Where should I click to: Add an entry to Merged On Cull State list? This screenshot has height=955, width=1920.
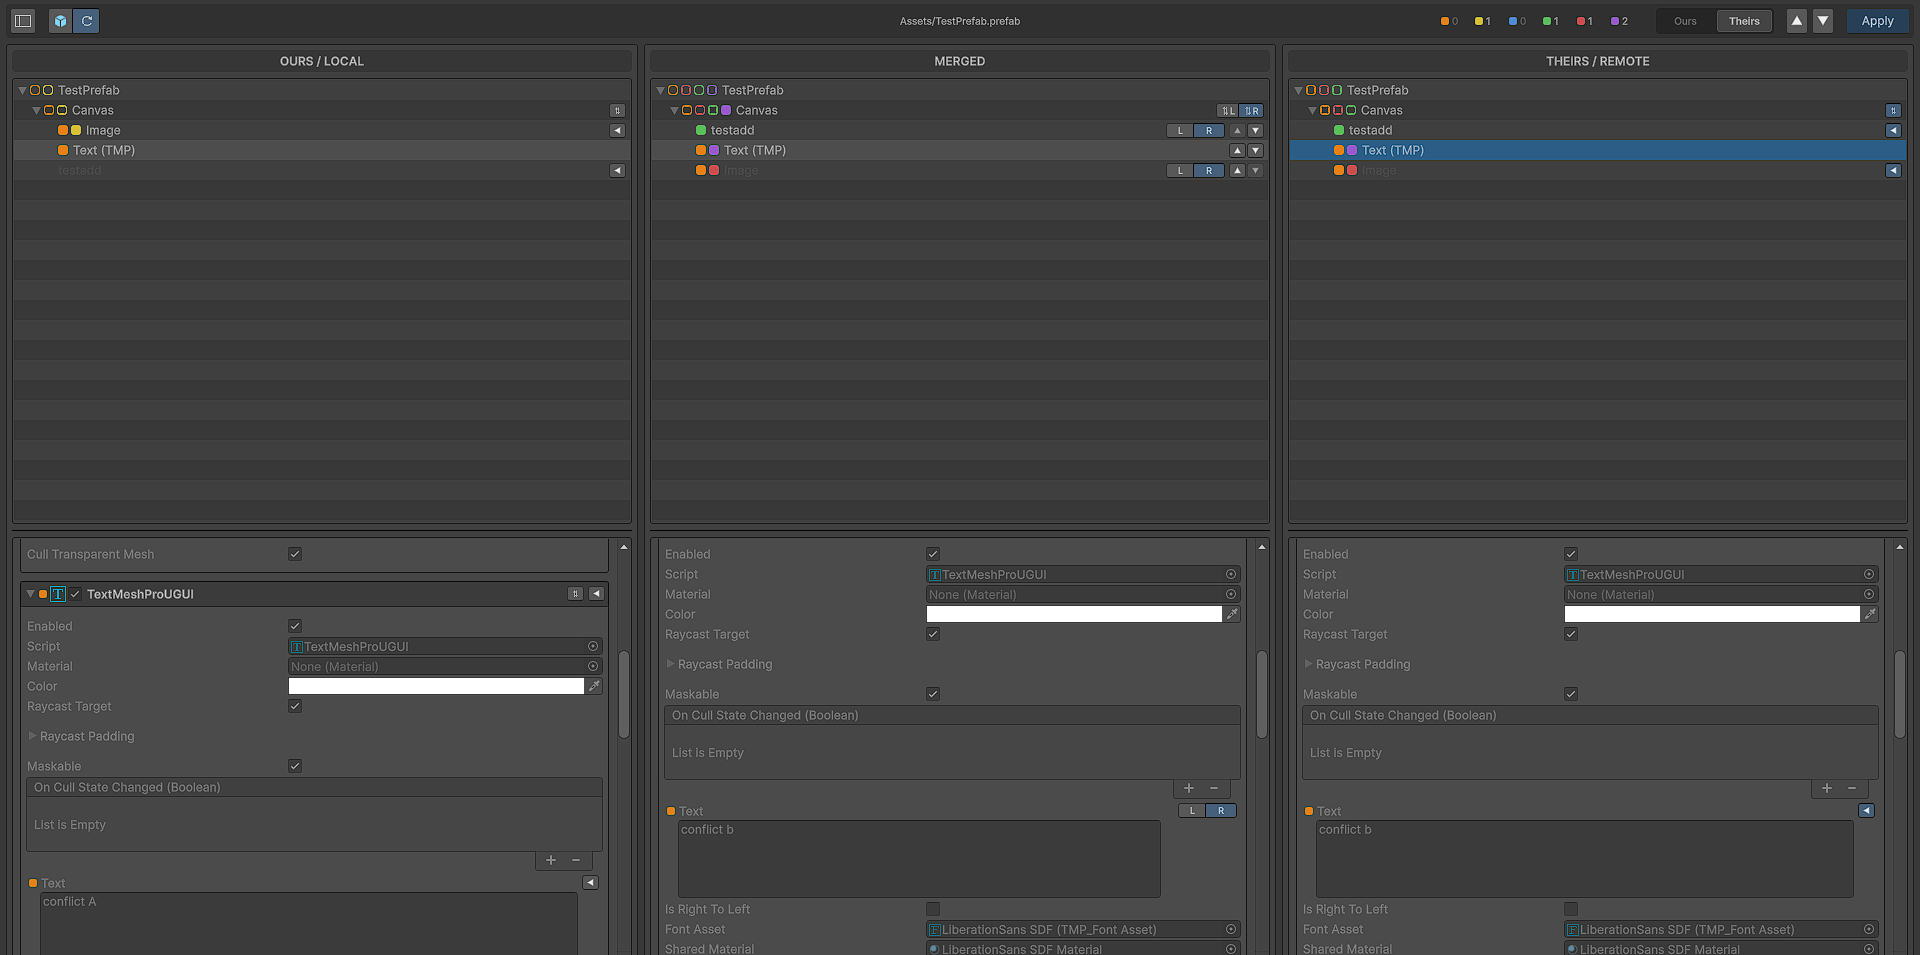pos(1189,788)
